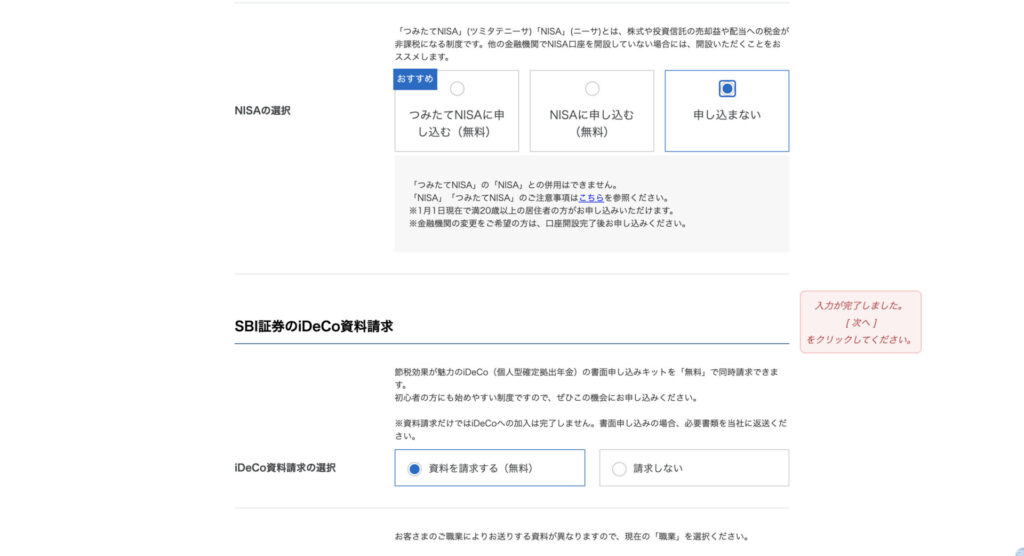Viewport: 1024px width, 556px height.
Task: Click the note ※資料請求だけではiDeCoへの加入は完了しません
Action: (590, 429)
